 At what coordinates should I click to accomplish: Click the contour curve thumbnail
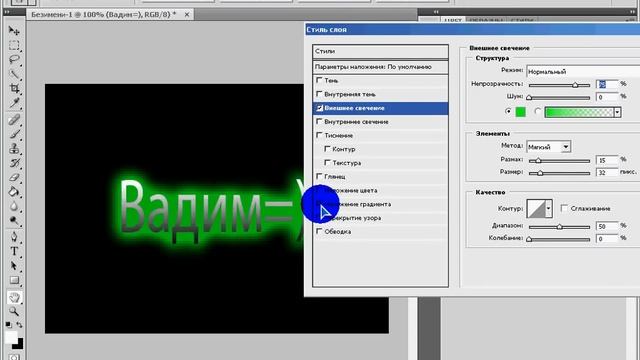tap(536, 209)
